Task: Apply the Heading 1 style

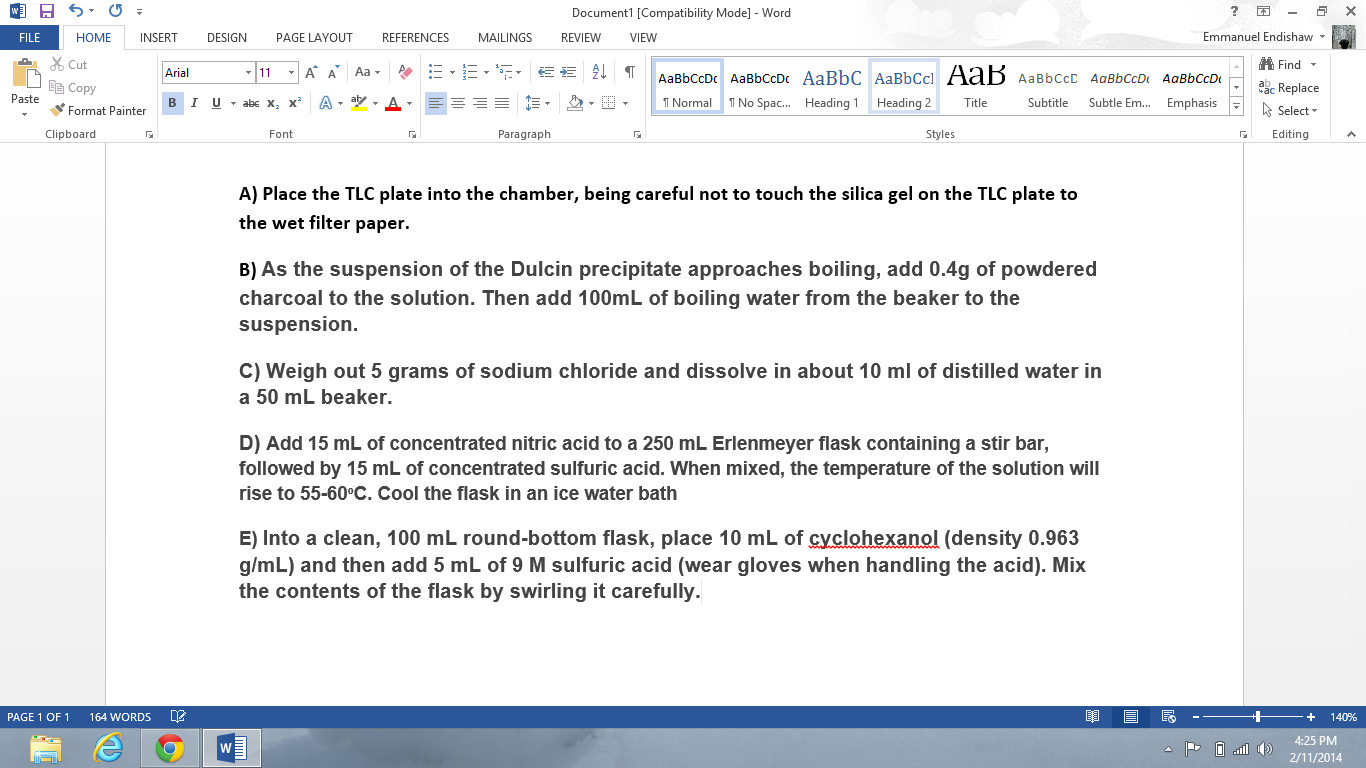Action: click(x=832, y=87)
